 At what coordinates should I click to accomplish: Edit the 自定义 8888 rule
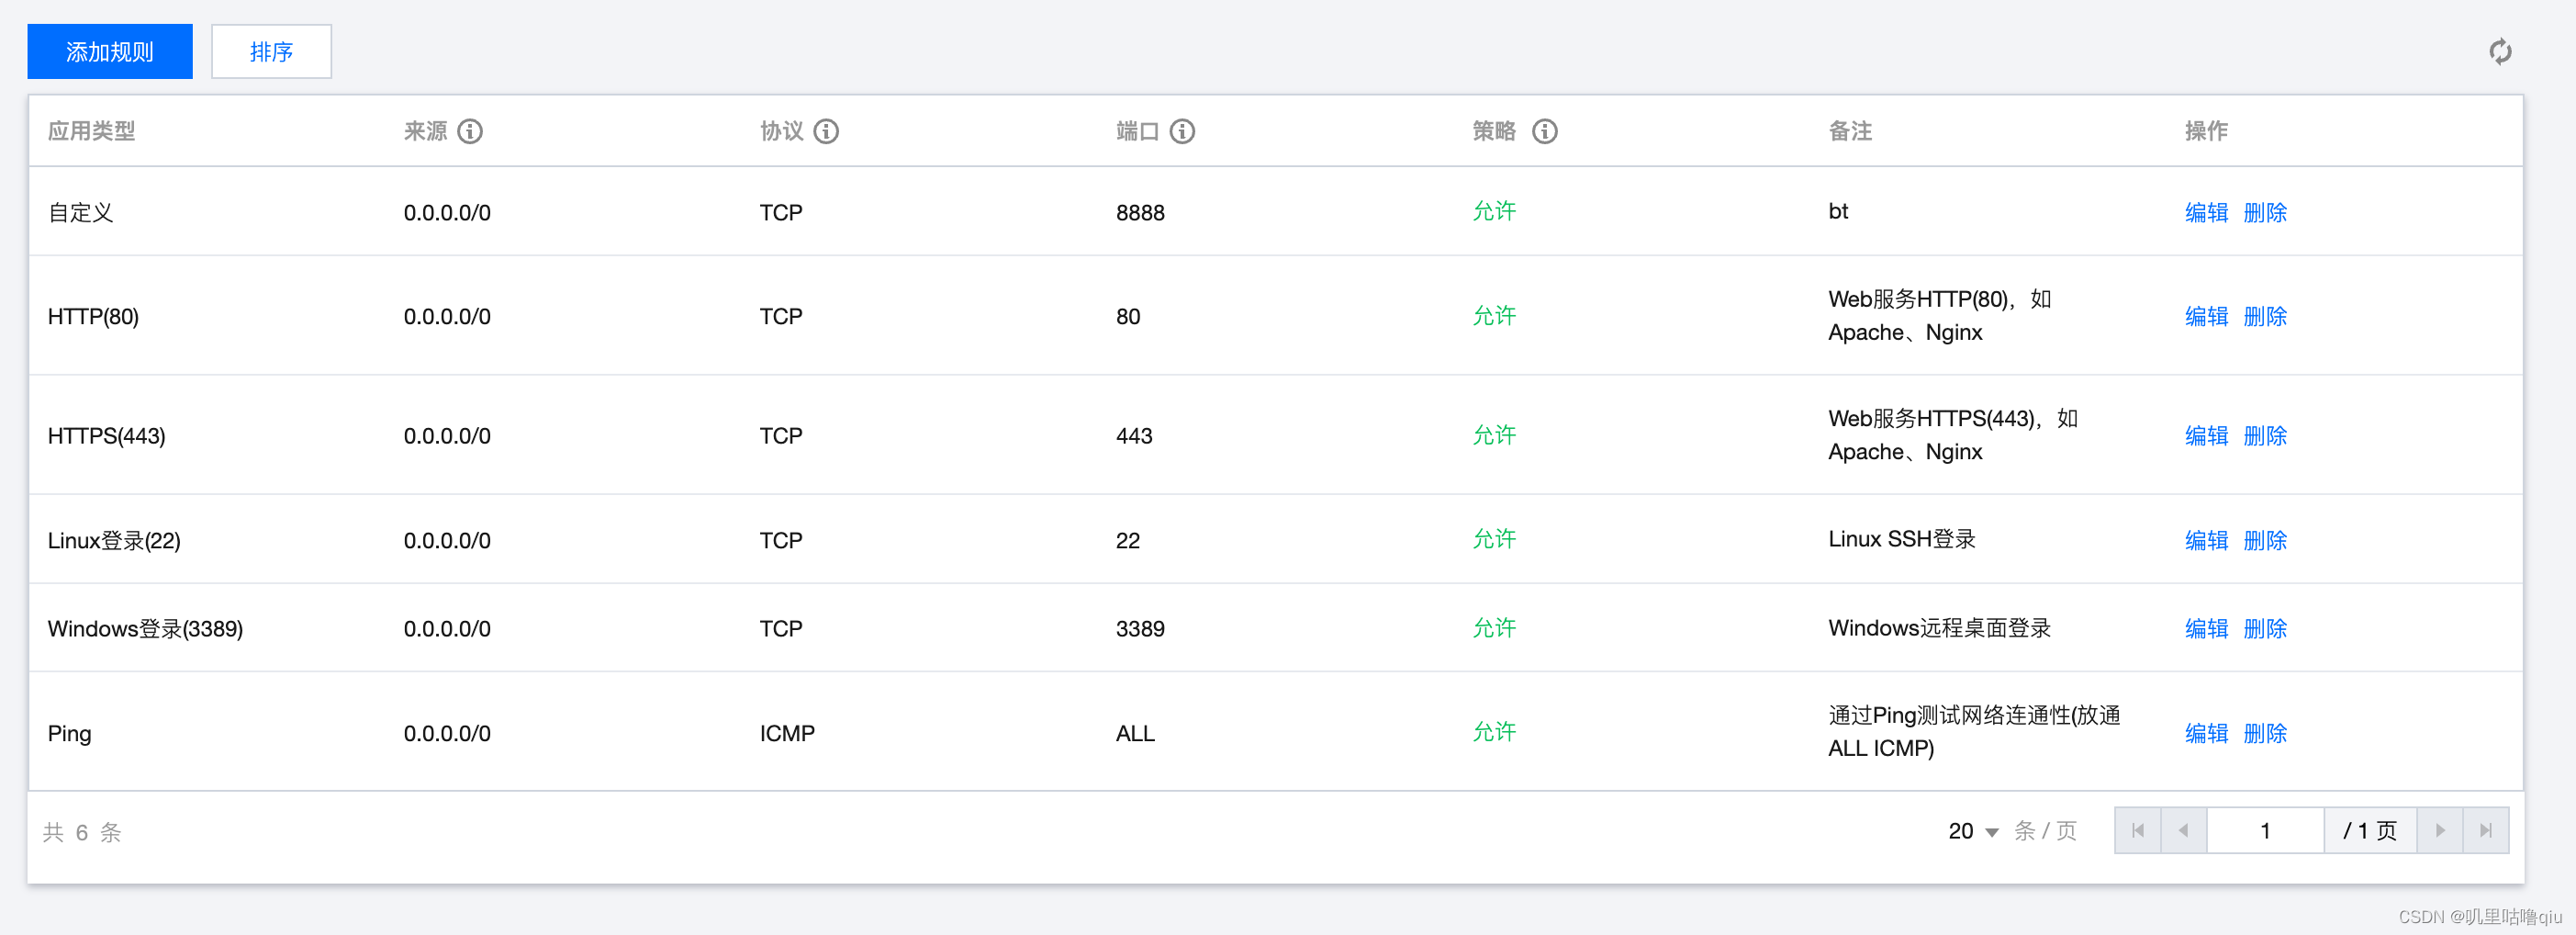click(2206, 212)
